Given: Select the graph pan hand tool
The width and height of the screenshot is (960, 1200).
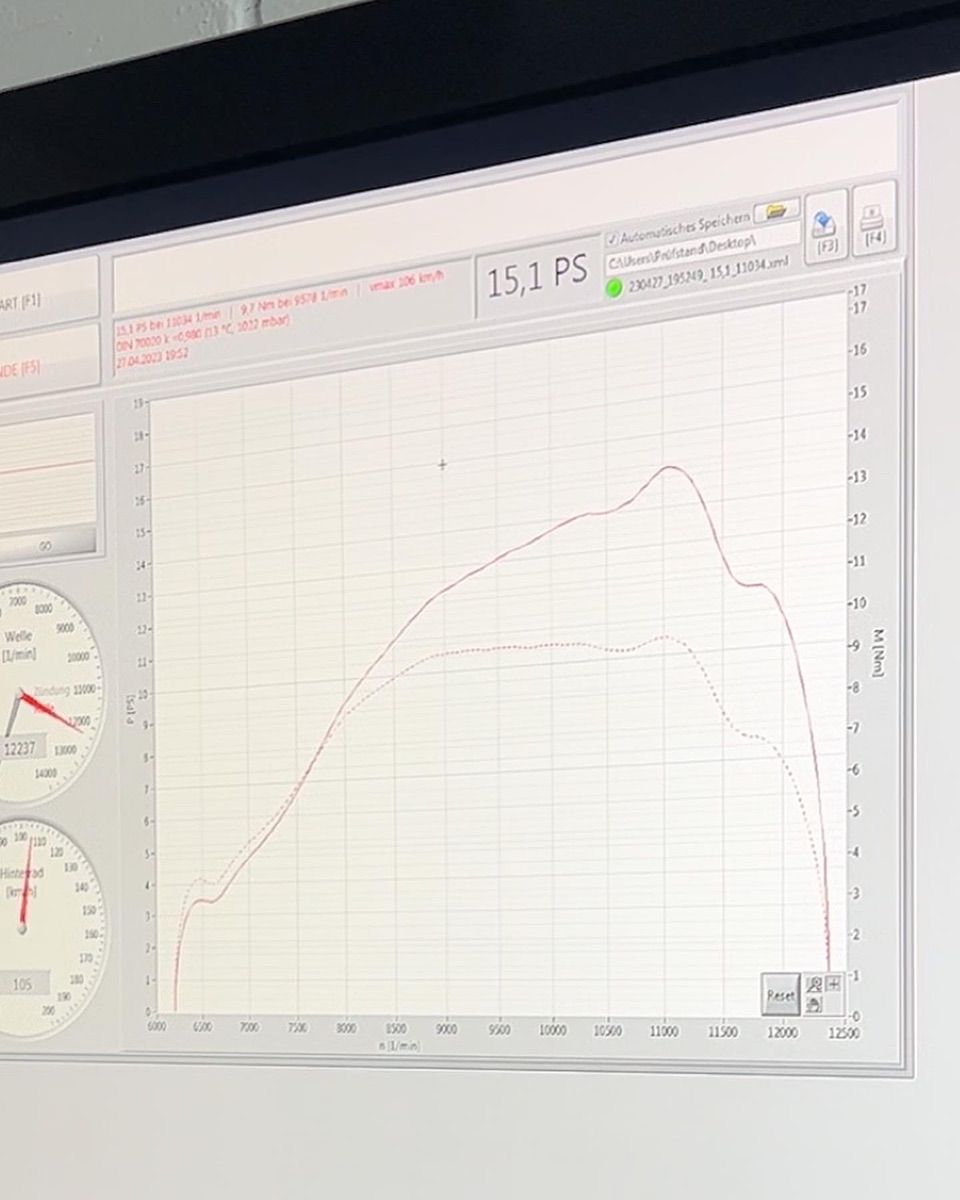Looking at the screenshot, I should pos(815,1003).
